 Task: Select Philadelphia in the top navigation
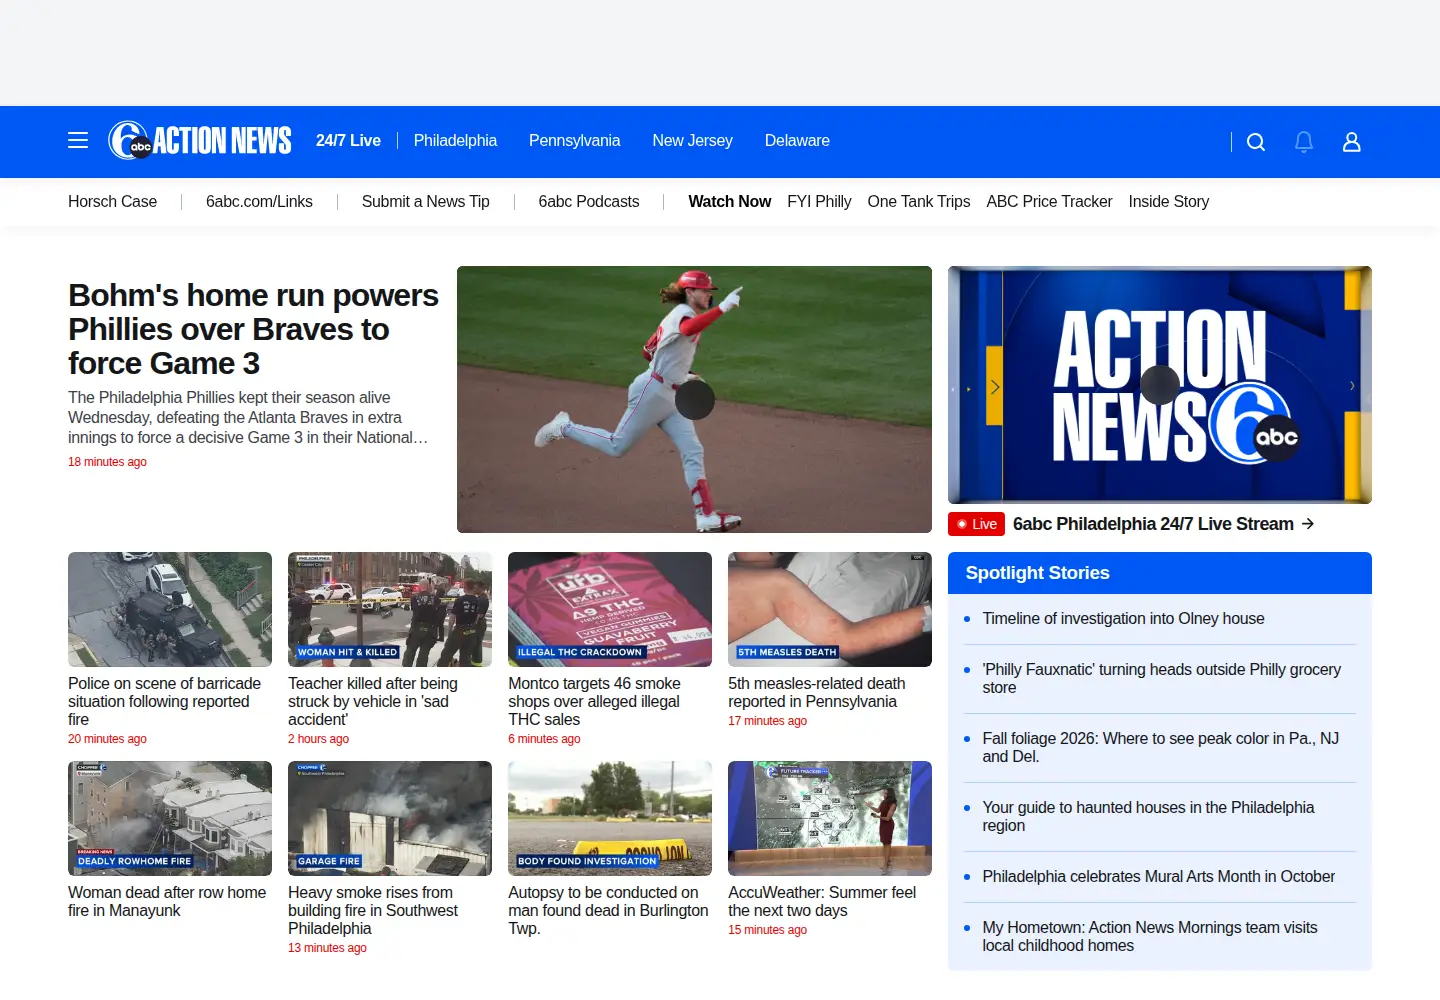[455, 141]
